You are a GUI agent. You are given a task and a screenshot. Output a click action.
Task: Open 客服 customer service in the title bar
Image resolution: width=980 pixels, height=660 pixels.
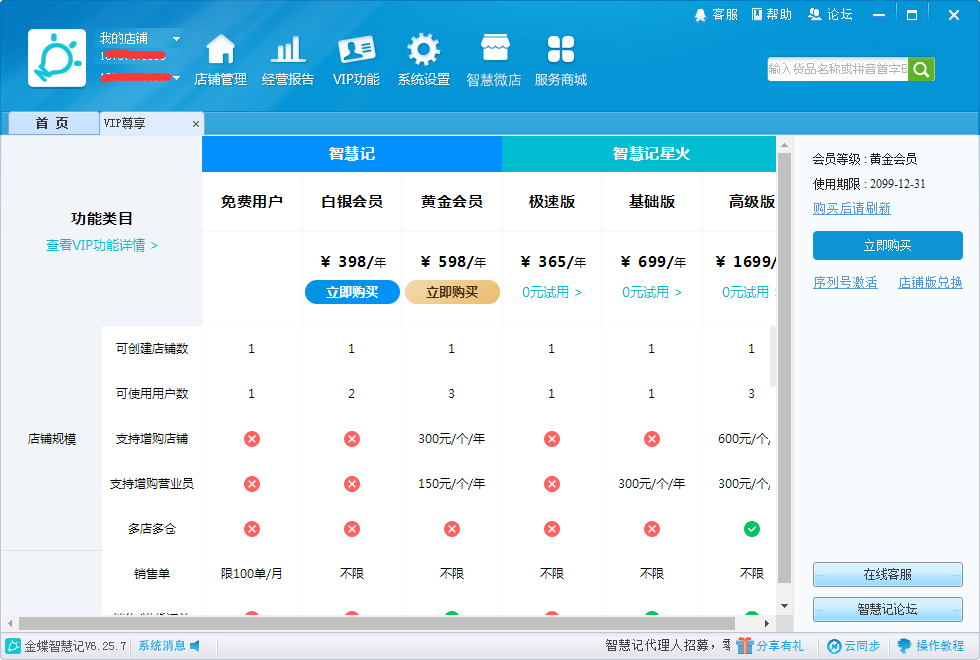click(716, 14)
